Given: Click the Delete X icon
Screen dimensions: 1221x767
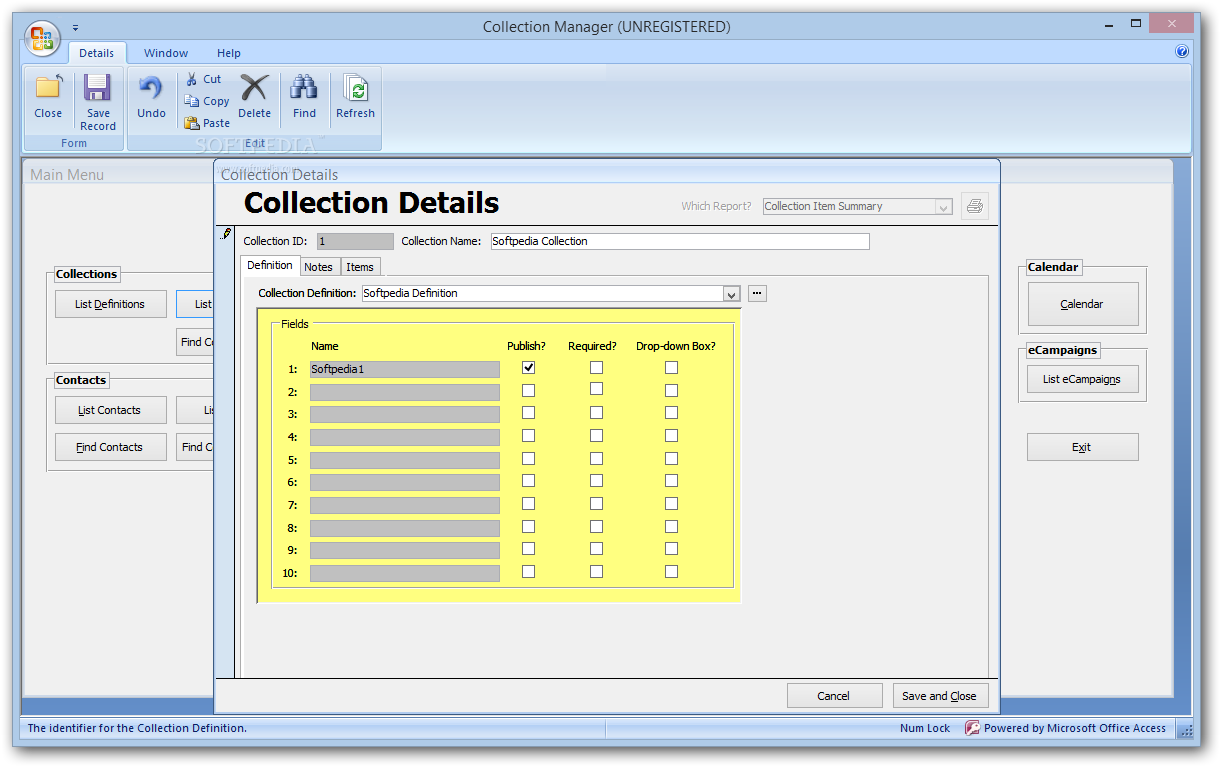Looking at the screenshot, I should click(254, 88).
